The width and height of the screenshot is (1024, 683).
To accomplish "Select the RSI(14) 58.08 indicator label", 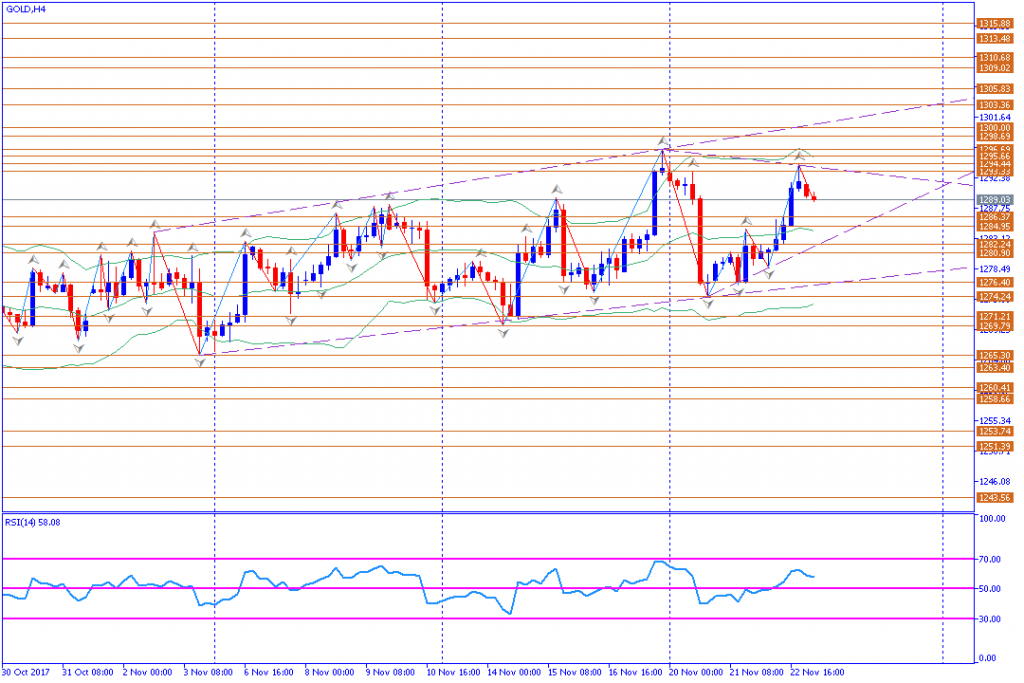I will click(33, 522).
